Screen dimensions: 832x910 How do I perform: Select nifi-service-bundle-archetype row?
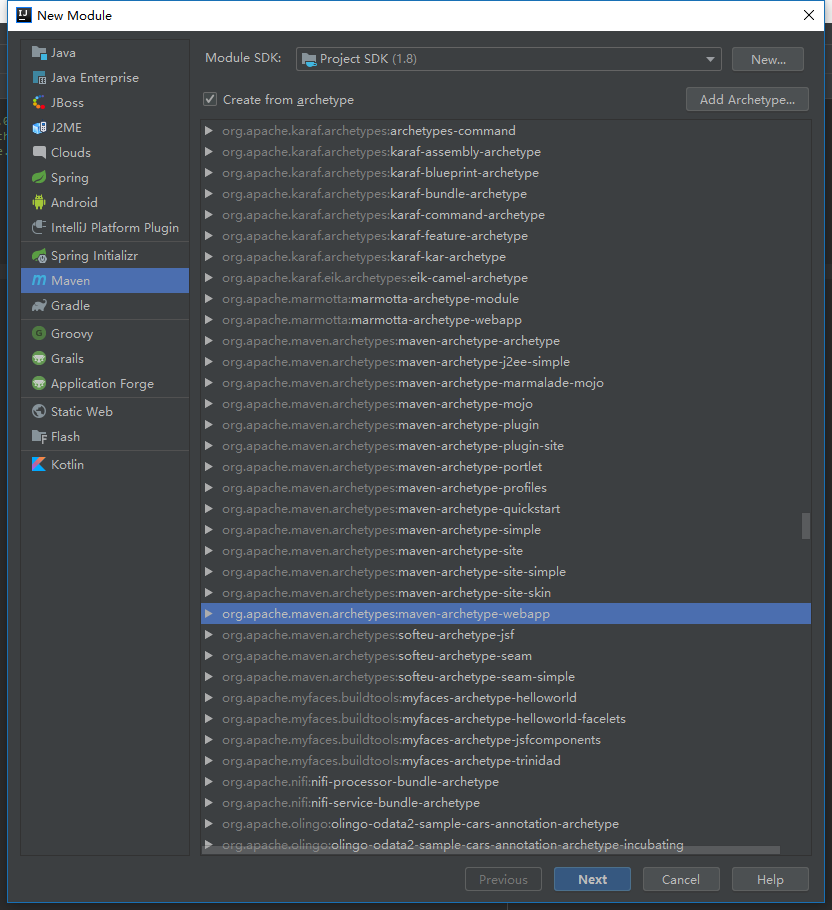click(505, 803)
